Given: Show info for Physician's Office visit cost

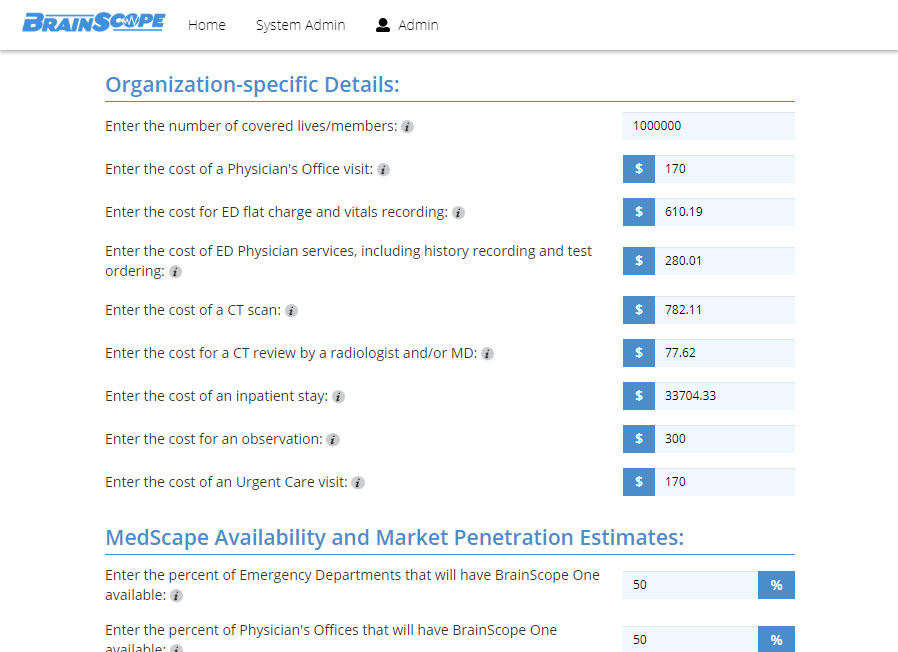Looking at the screenshot, I should (x=383, y=170).
